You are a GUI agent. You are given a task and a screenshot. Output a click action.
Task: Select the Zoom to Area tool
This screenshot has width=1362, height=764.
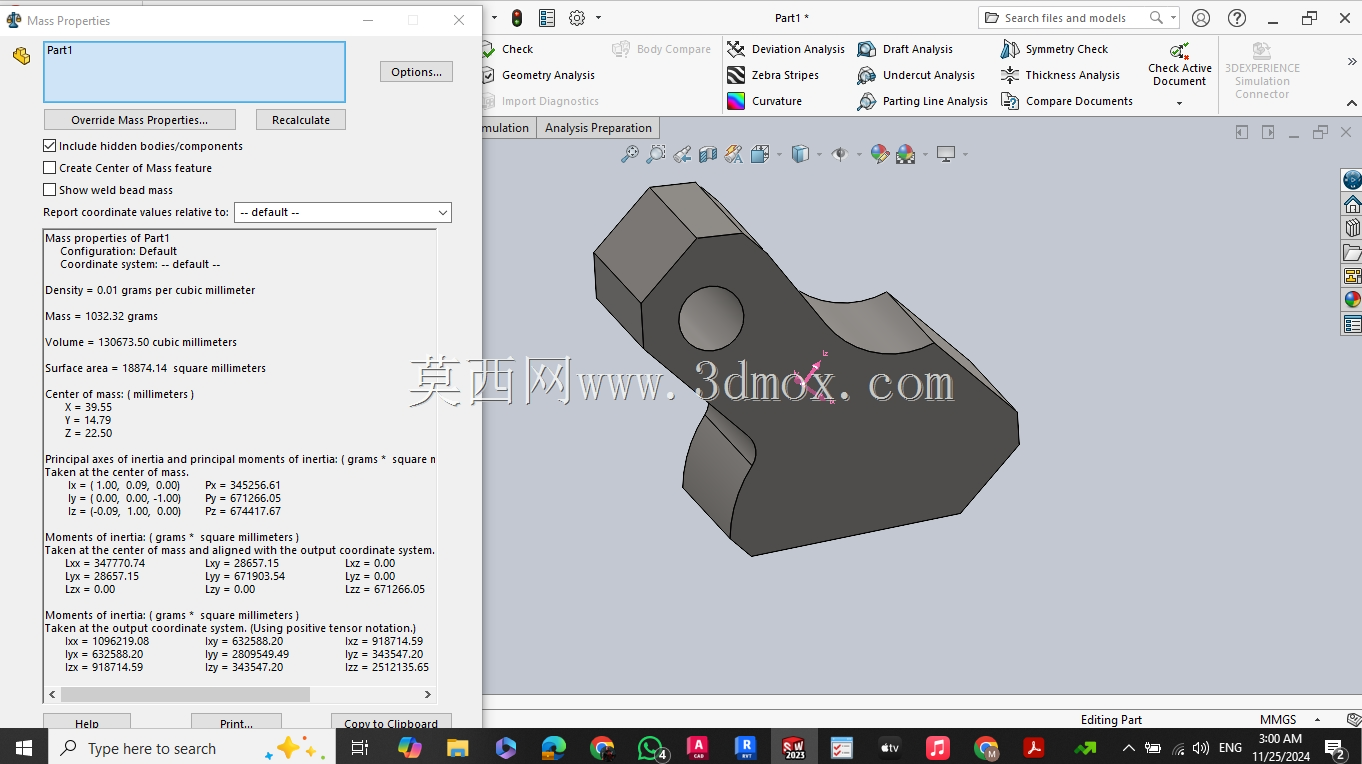tap(655, 154)
